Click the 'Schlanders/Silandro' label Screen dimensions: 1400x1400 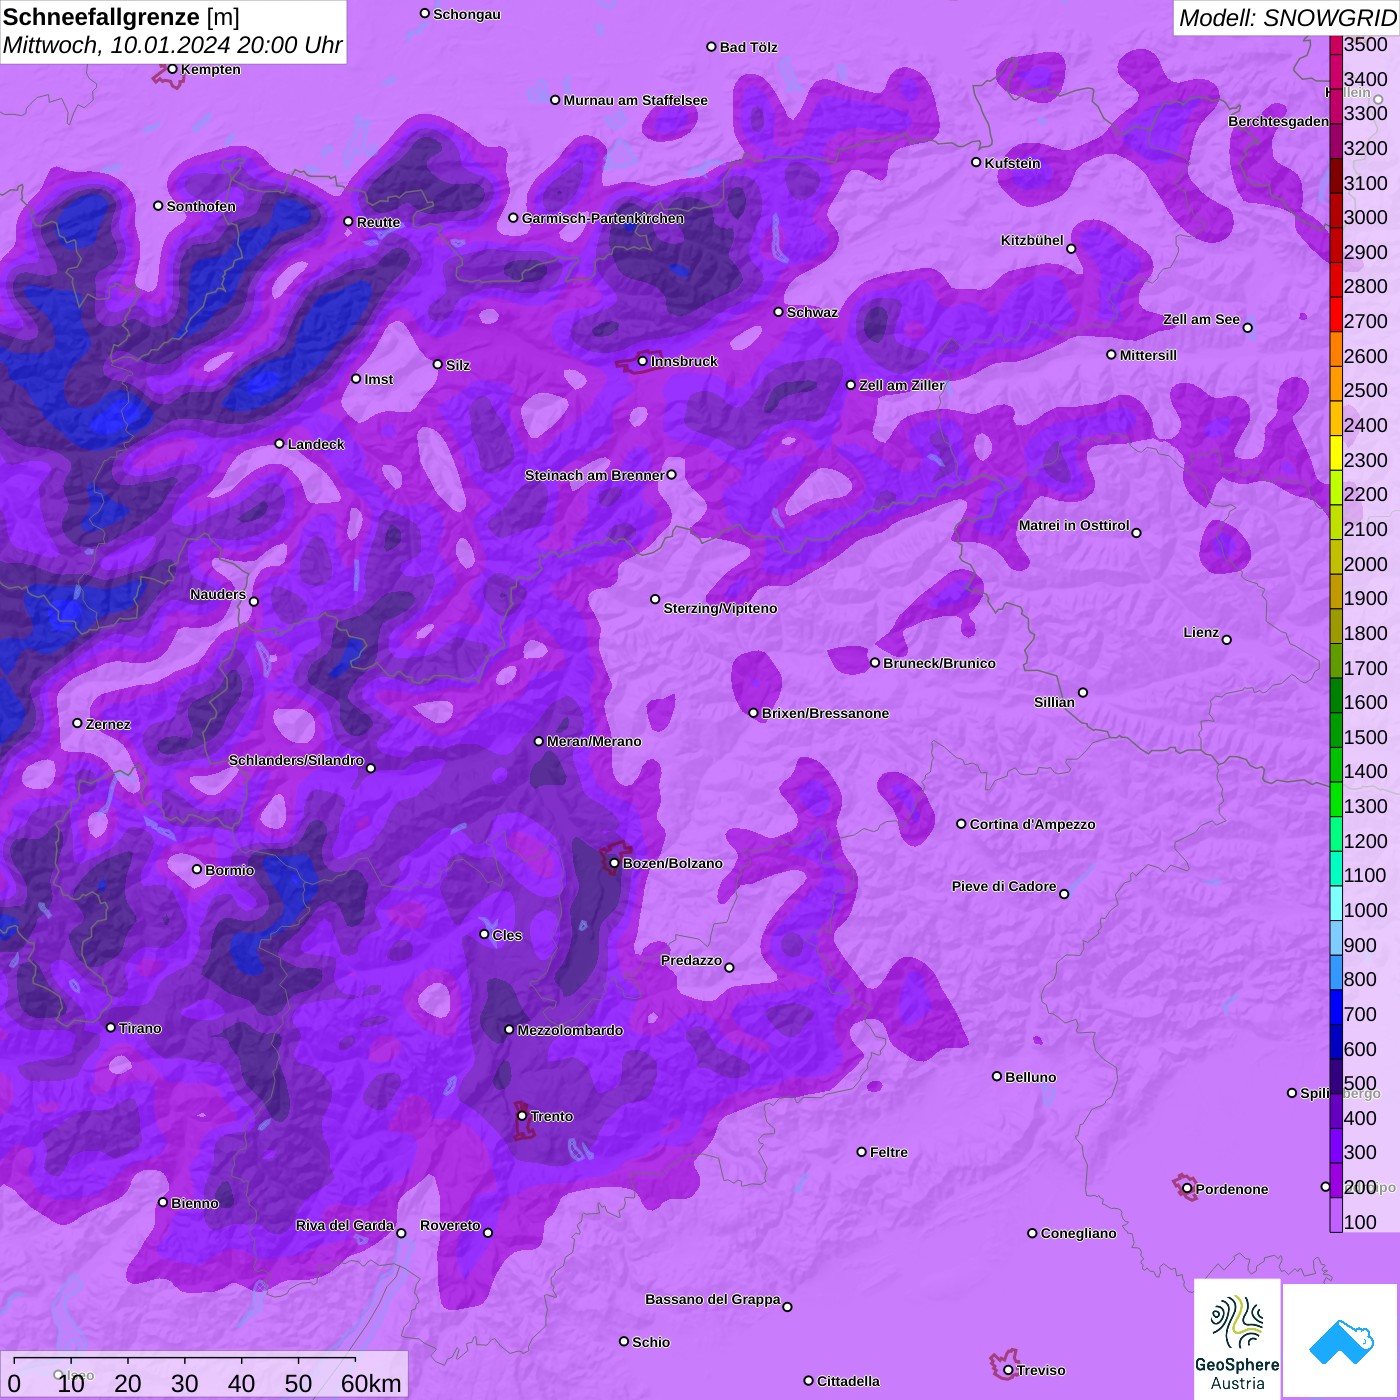(x=296, y=760)
